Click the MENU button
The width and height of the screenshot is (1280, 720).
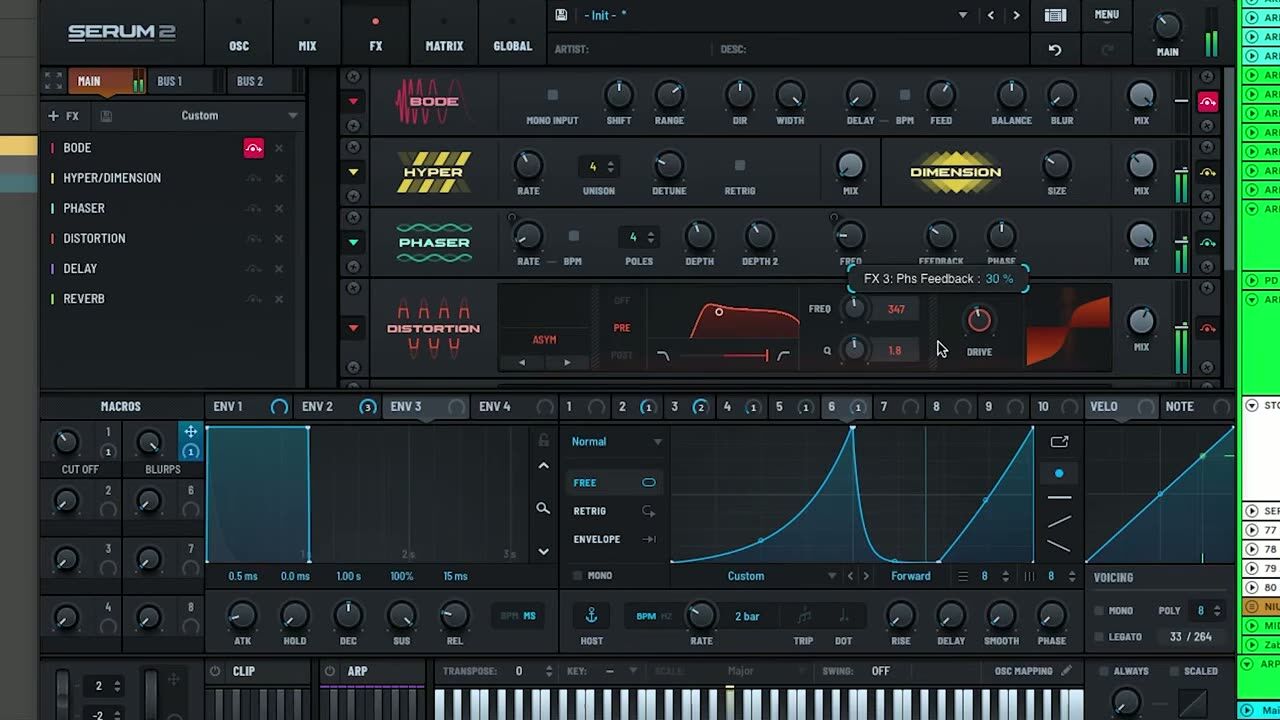coord(1106,15)
